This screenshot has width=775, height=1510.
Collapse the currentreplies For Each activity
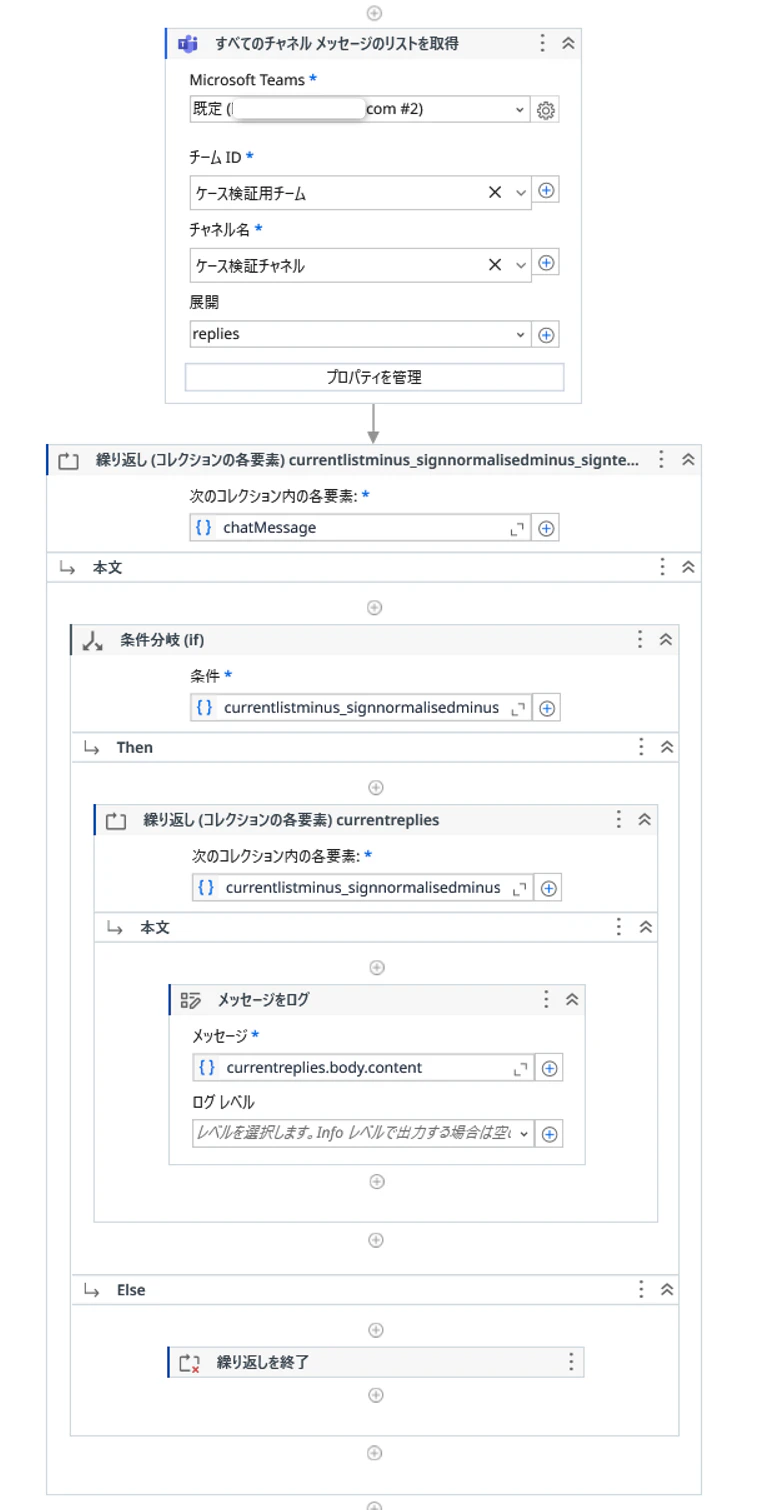click(x=645, y=820)
